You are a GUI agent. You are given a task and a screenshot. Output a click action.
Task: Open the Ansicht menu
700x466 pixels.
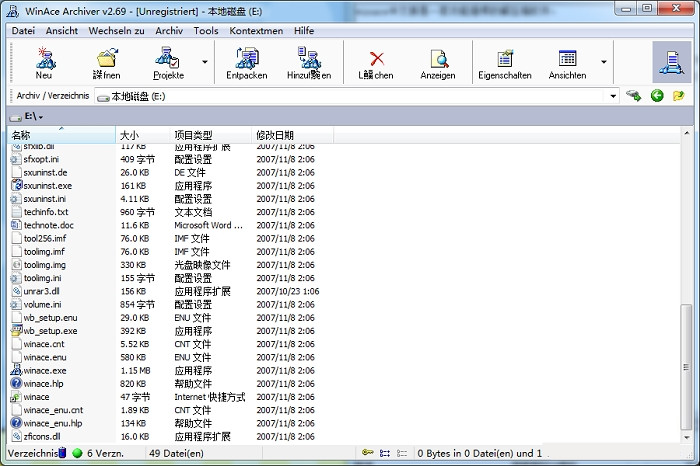(62, 31)
